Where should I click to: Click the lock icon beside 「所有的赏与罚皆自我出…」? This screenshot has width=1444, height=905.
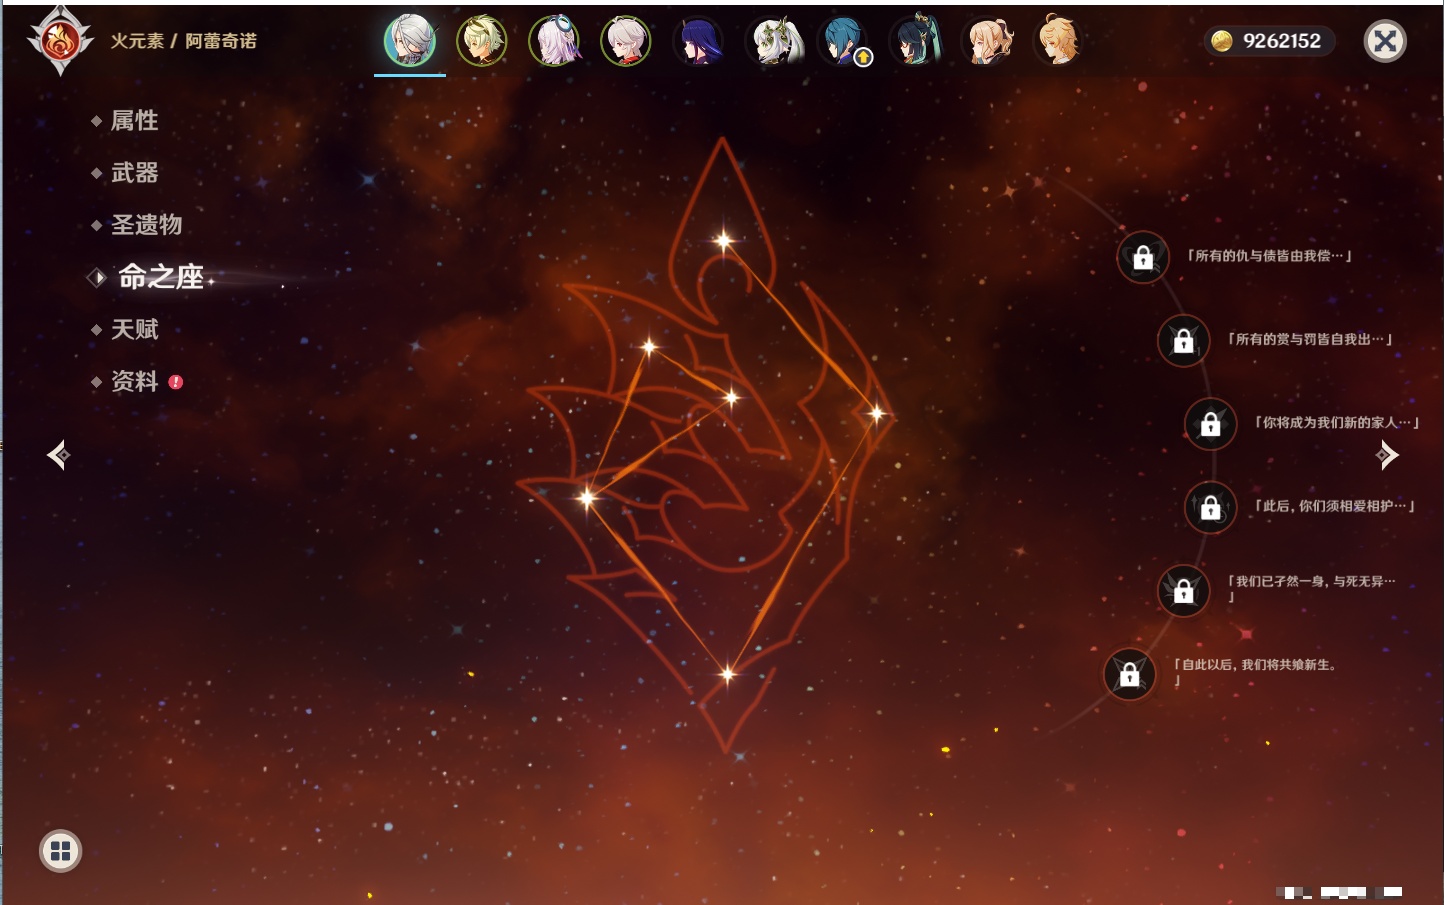pos(1184,341)
